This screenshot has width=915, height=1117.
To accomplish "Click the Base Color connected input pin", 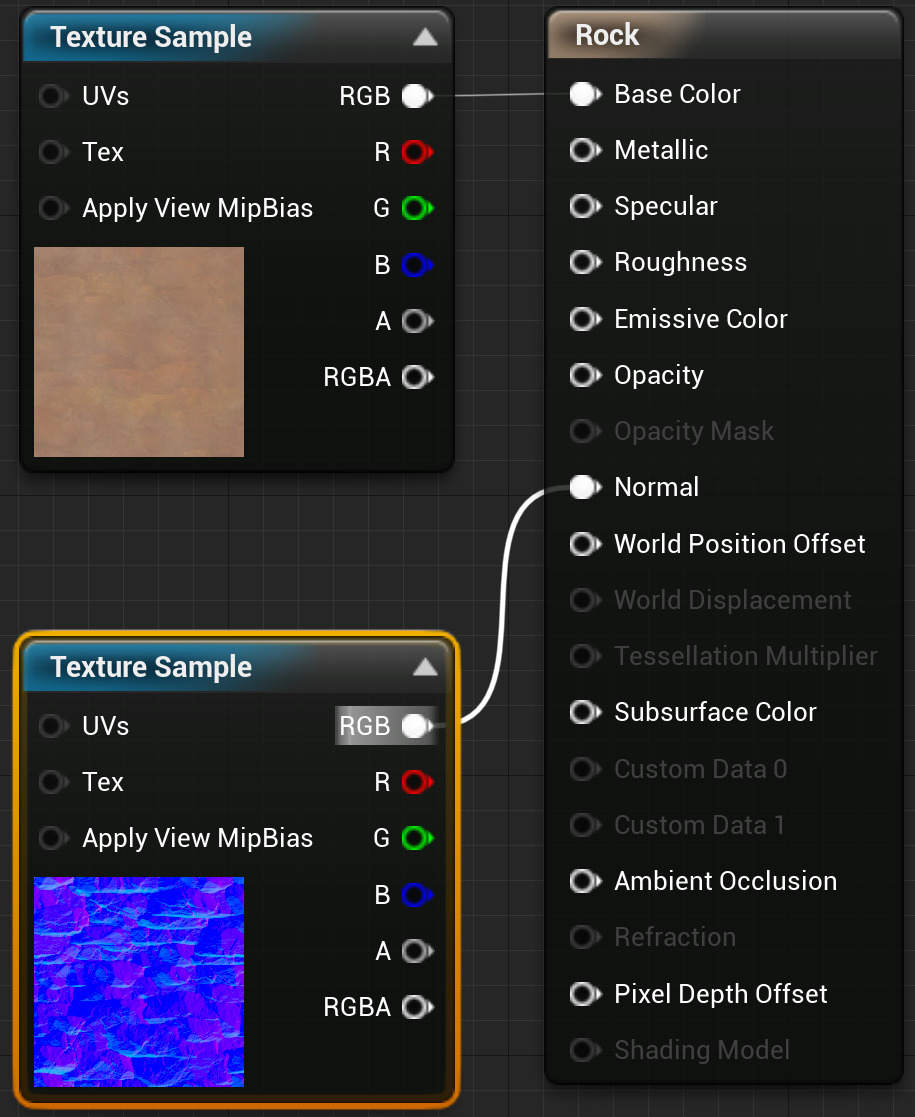I will pos(583,94).
